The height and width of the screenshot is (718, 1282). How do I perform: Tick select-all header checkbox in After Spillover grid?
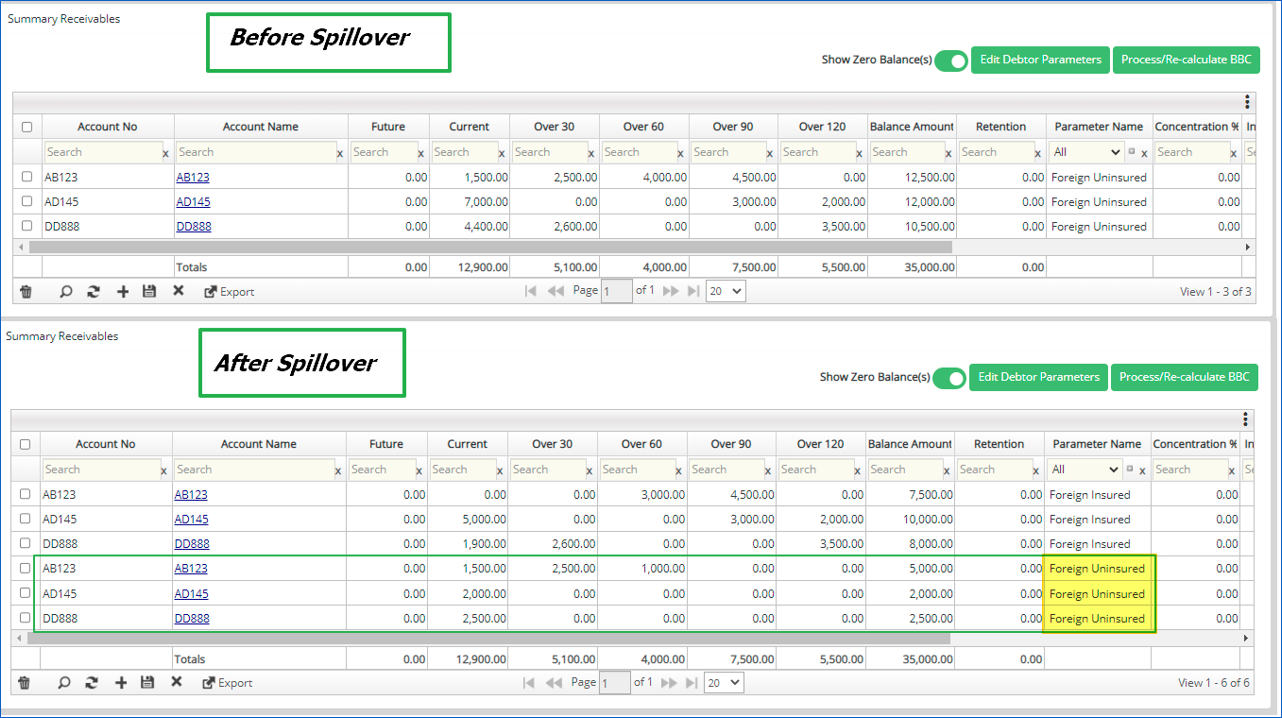pos(25,444)
